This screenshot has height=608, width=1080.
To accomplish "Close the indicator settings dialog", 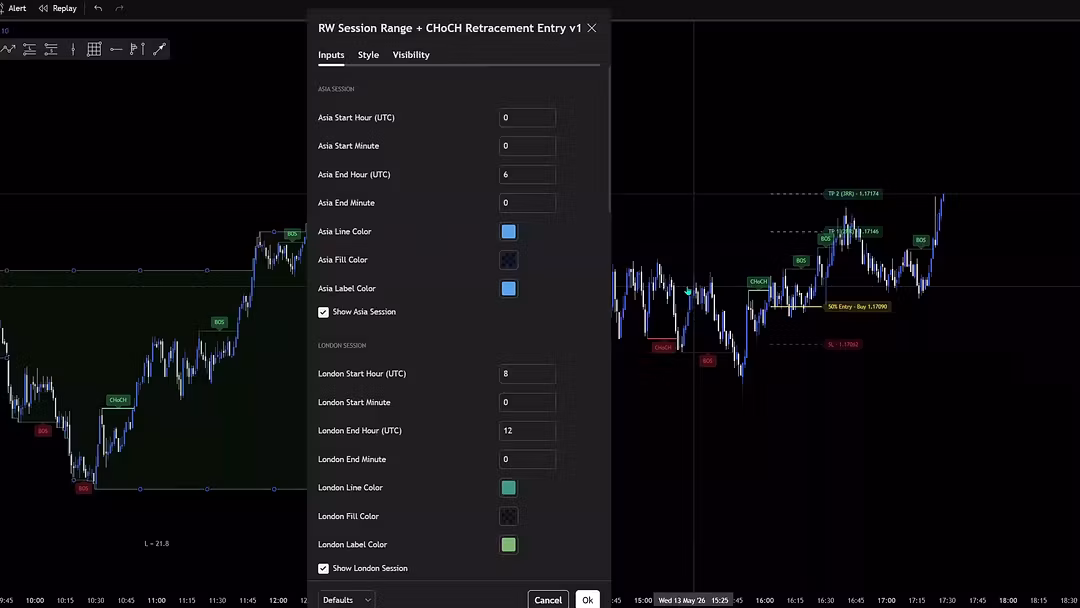I will click(x=592, y=28).
